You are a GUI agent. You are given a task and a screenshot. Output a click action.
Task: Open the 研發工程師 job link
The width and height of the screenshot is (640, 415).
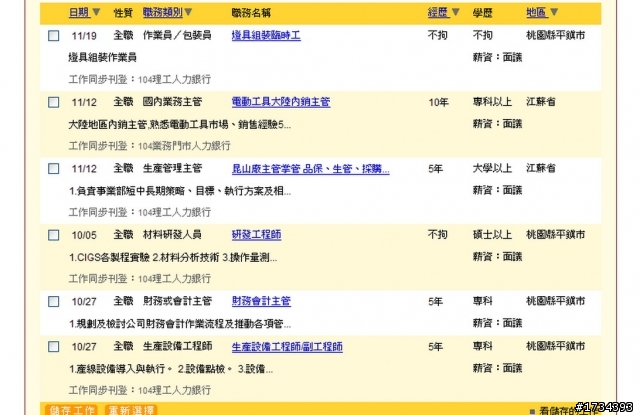[x=256, y=235]
